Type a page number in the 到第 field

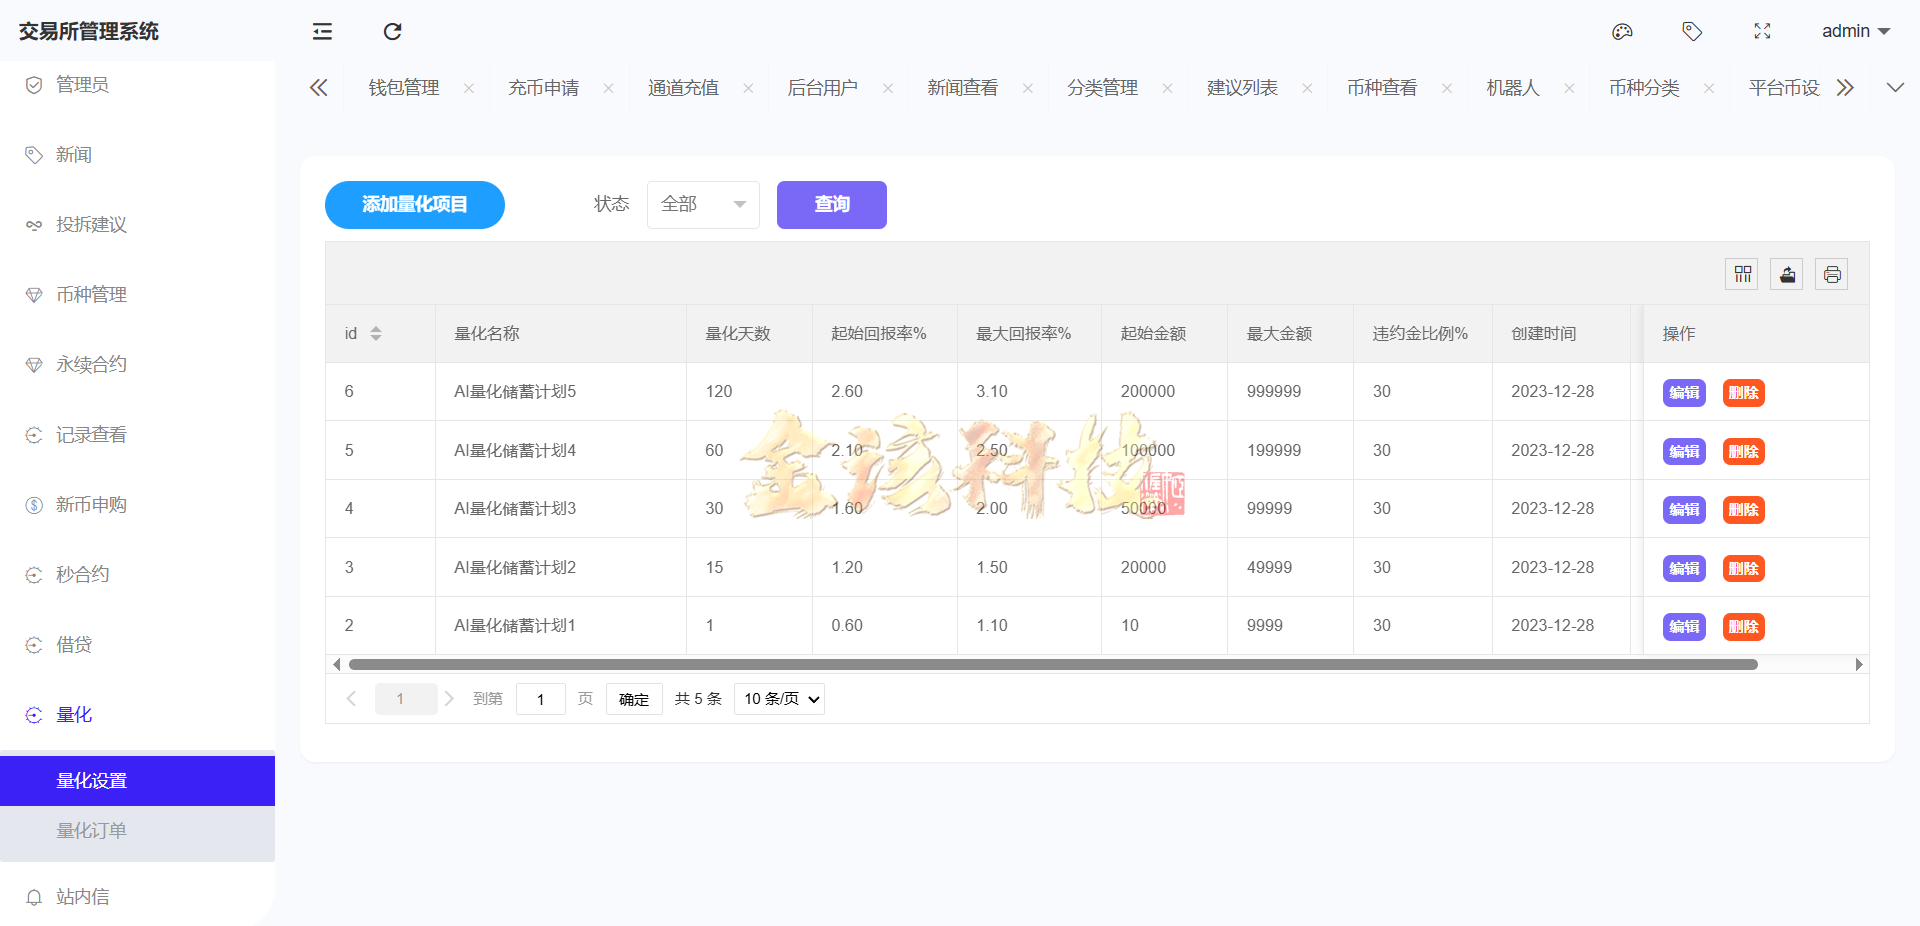(x=540, y=698)
